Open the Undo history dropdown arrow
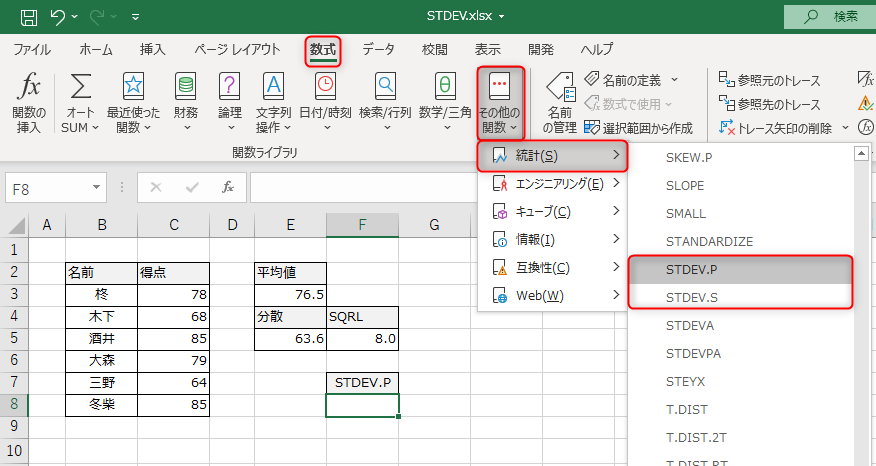The image size is (876, 466). point(75,17)
